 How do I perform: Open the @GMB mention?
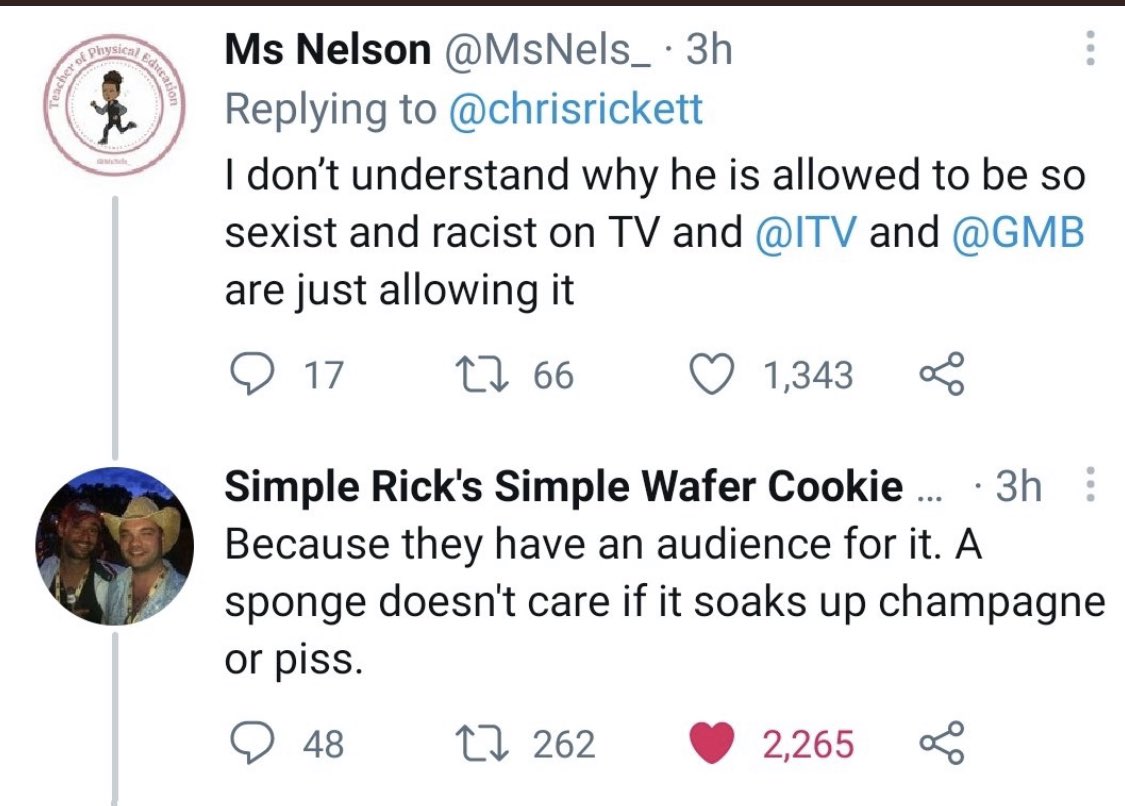pos(1017,233)
